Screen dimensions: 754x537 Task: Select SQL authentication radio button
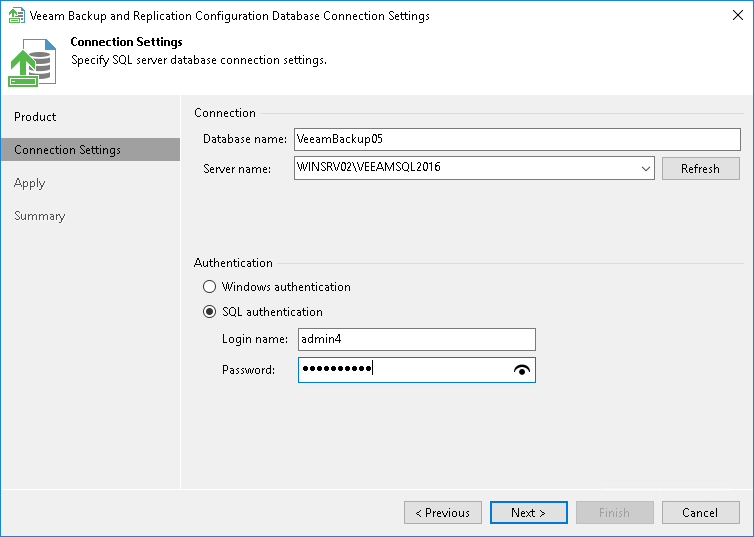[209, 312]
